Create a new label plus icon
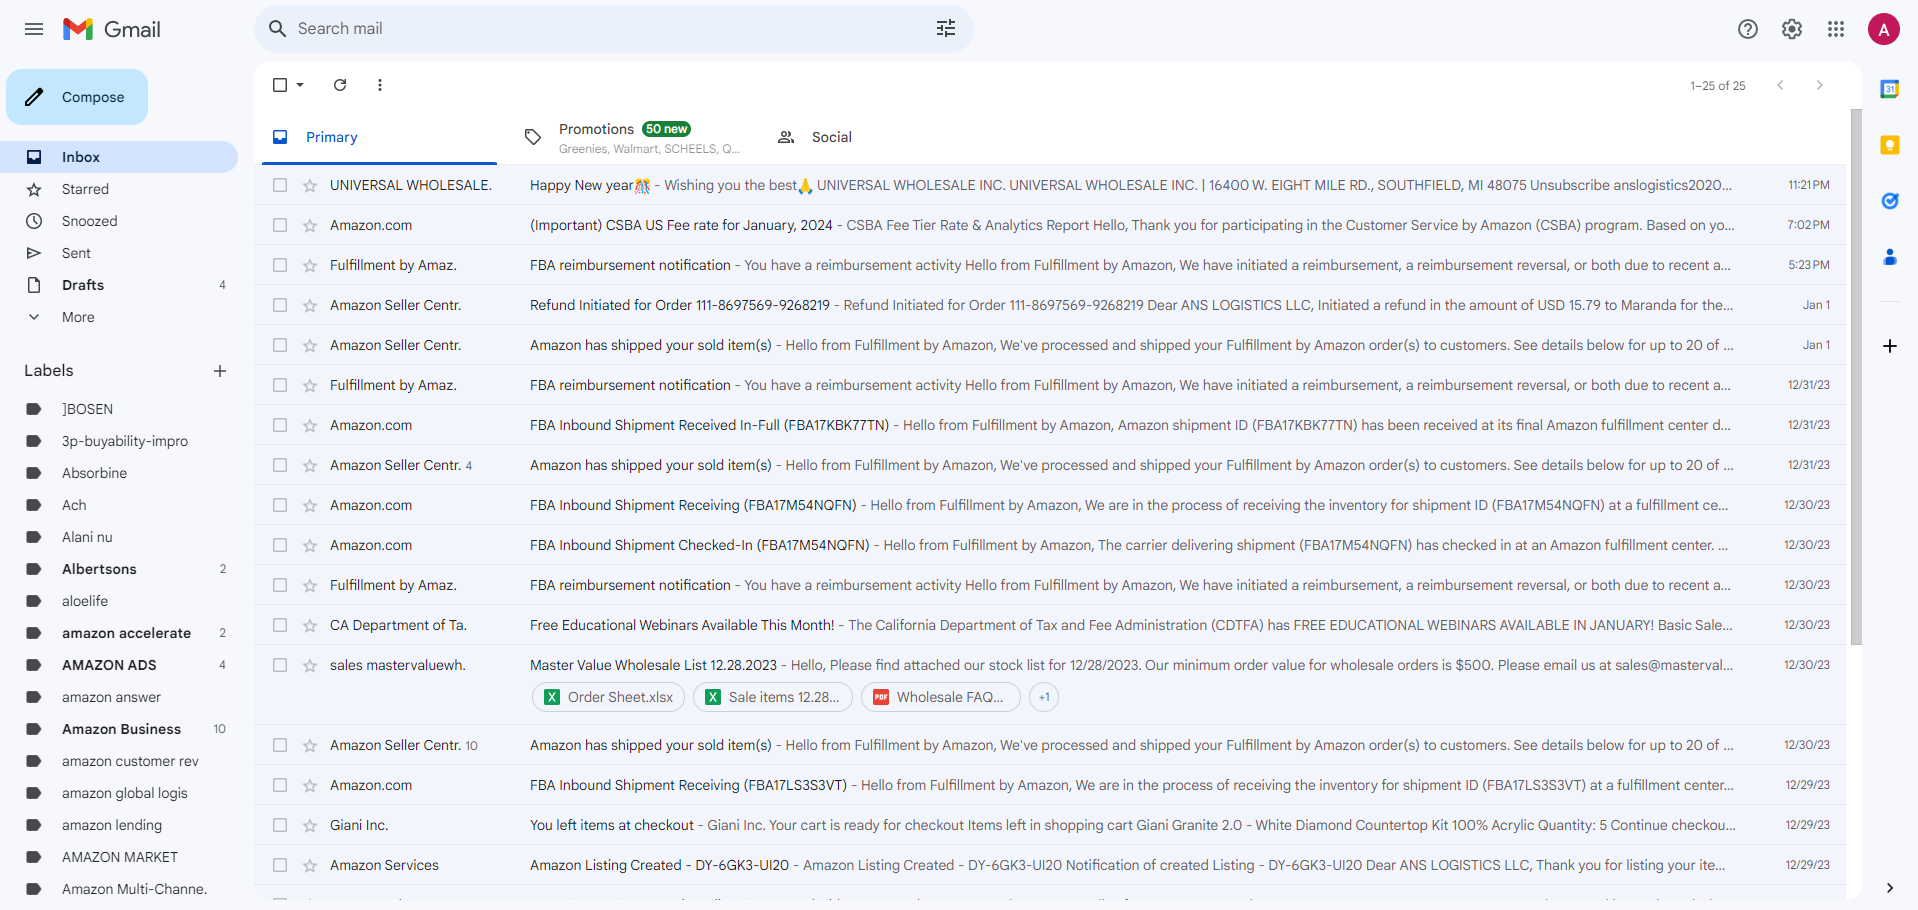This screenshot has width=1918, height=910. [220, 371]
